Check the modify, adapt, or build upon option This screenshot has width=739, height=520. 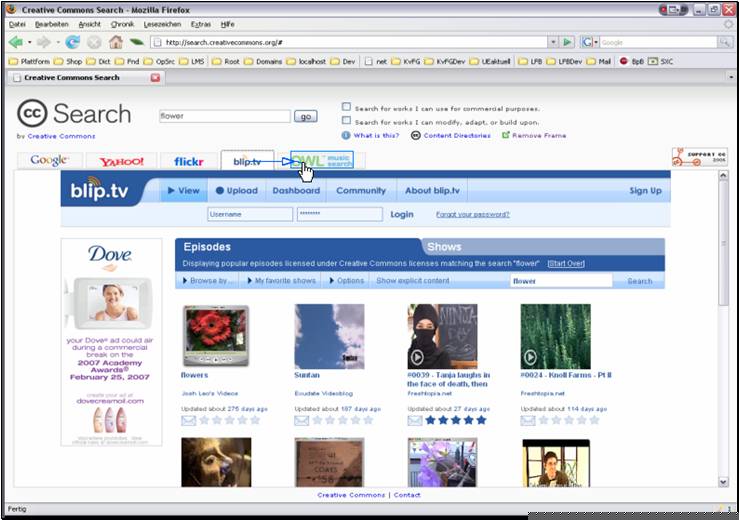click(x=346, y=120)
